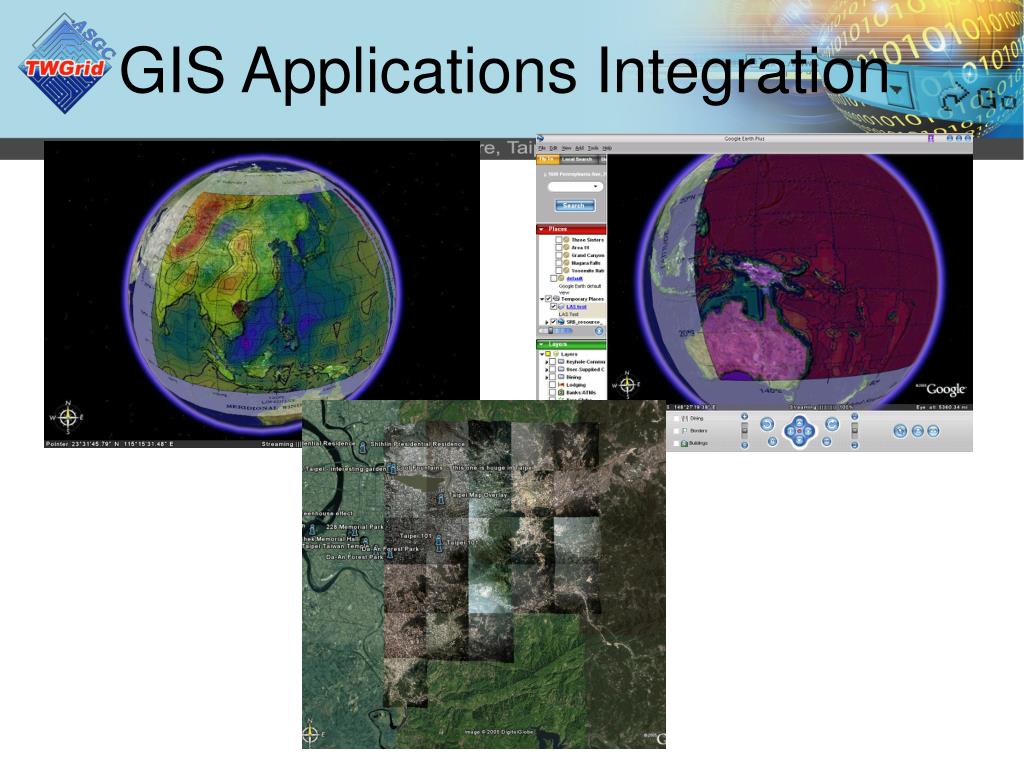Click the Da-An Forest Park placemark icon
This screenshot has width=1024, height=768.
coord(390,554)
